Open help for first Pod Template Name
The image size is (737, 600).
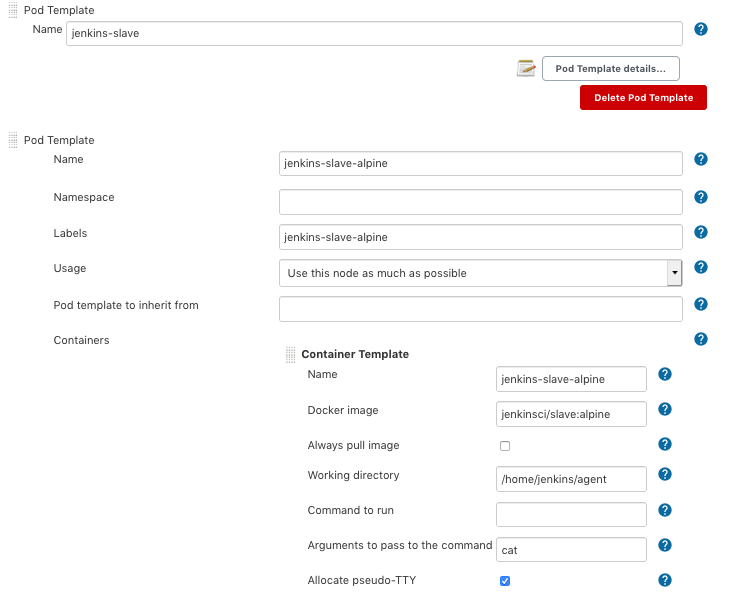coord(700,29)
